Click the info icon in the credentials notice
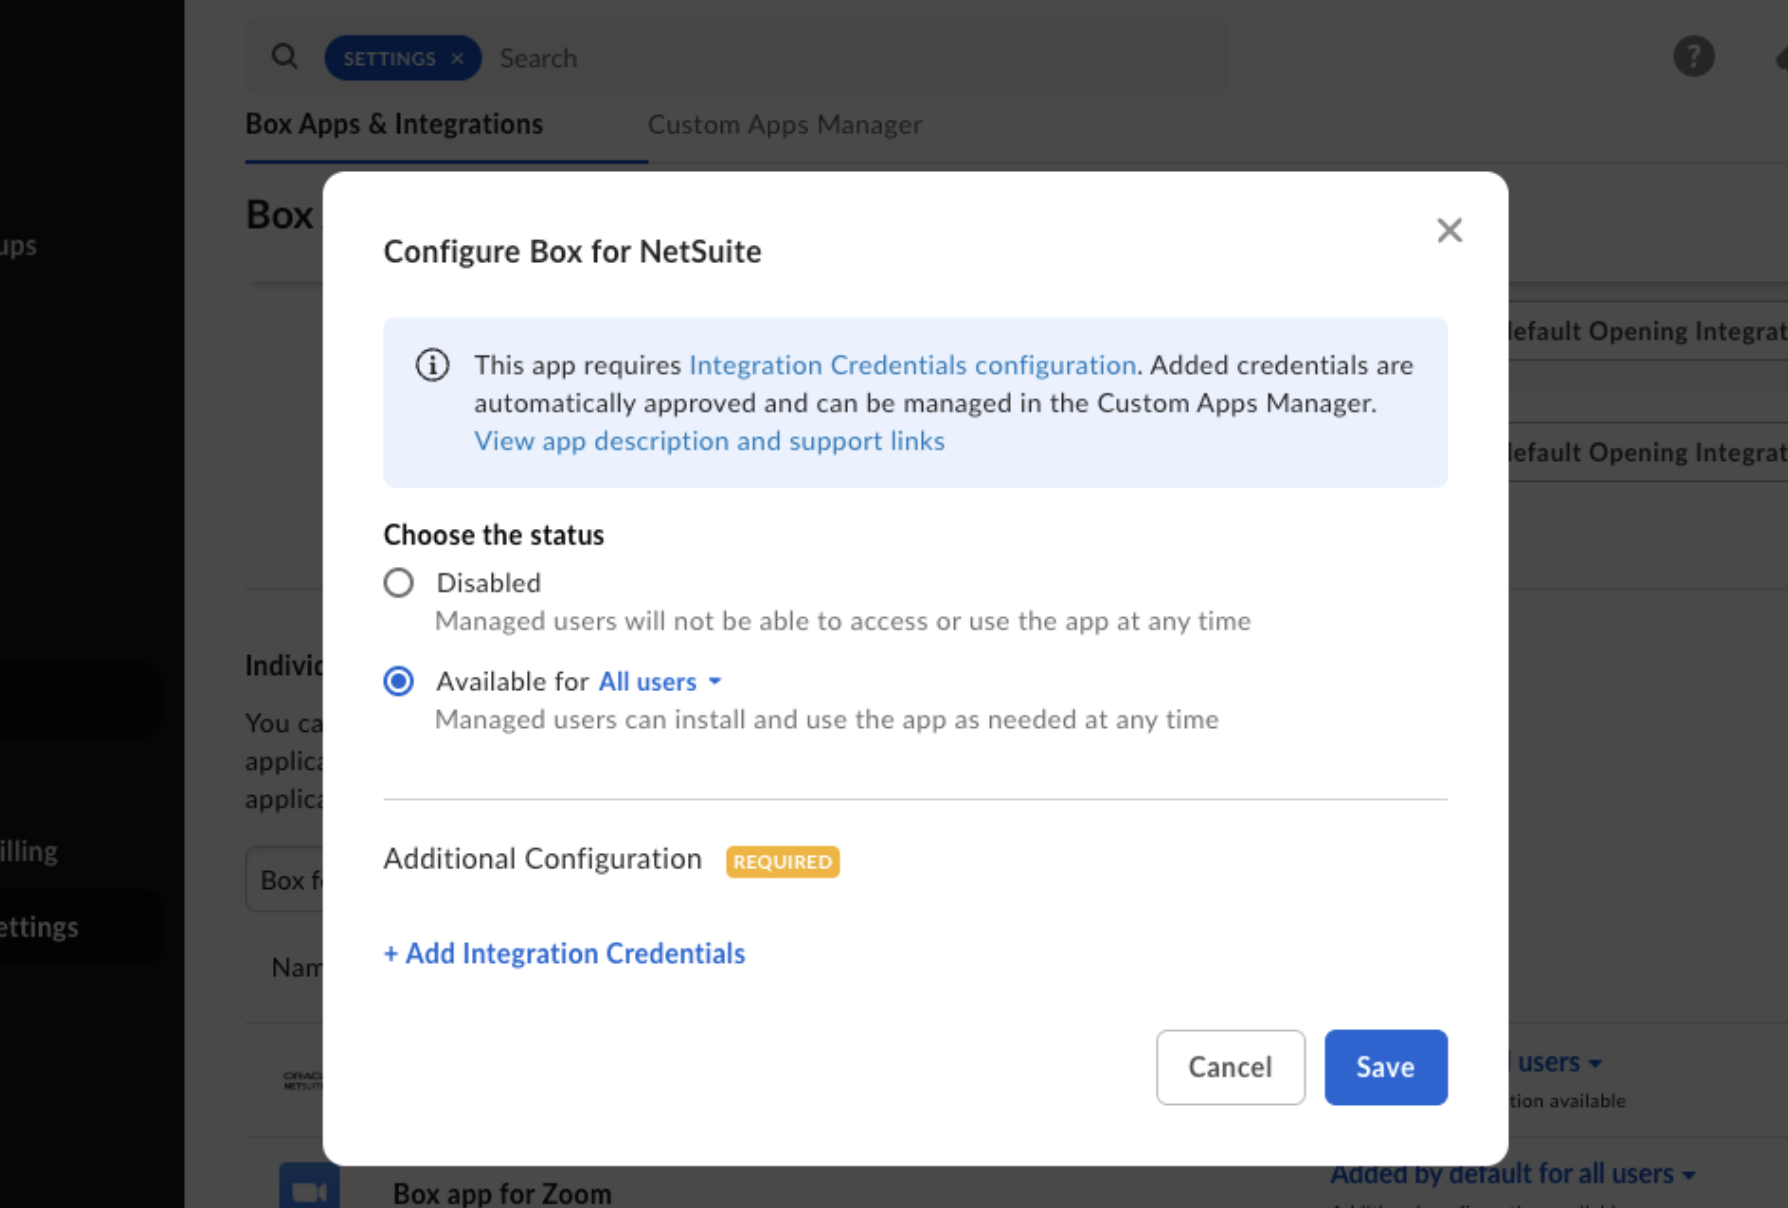Screen dimensions: 1788x1208 coord(431,365)
